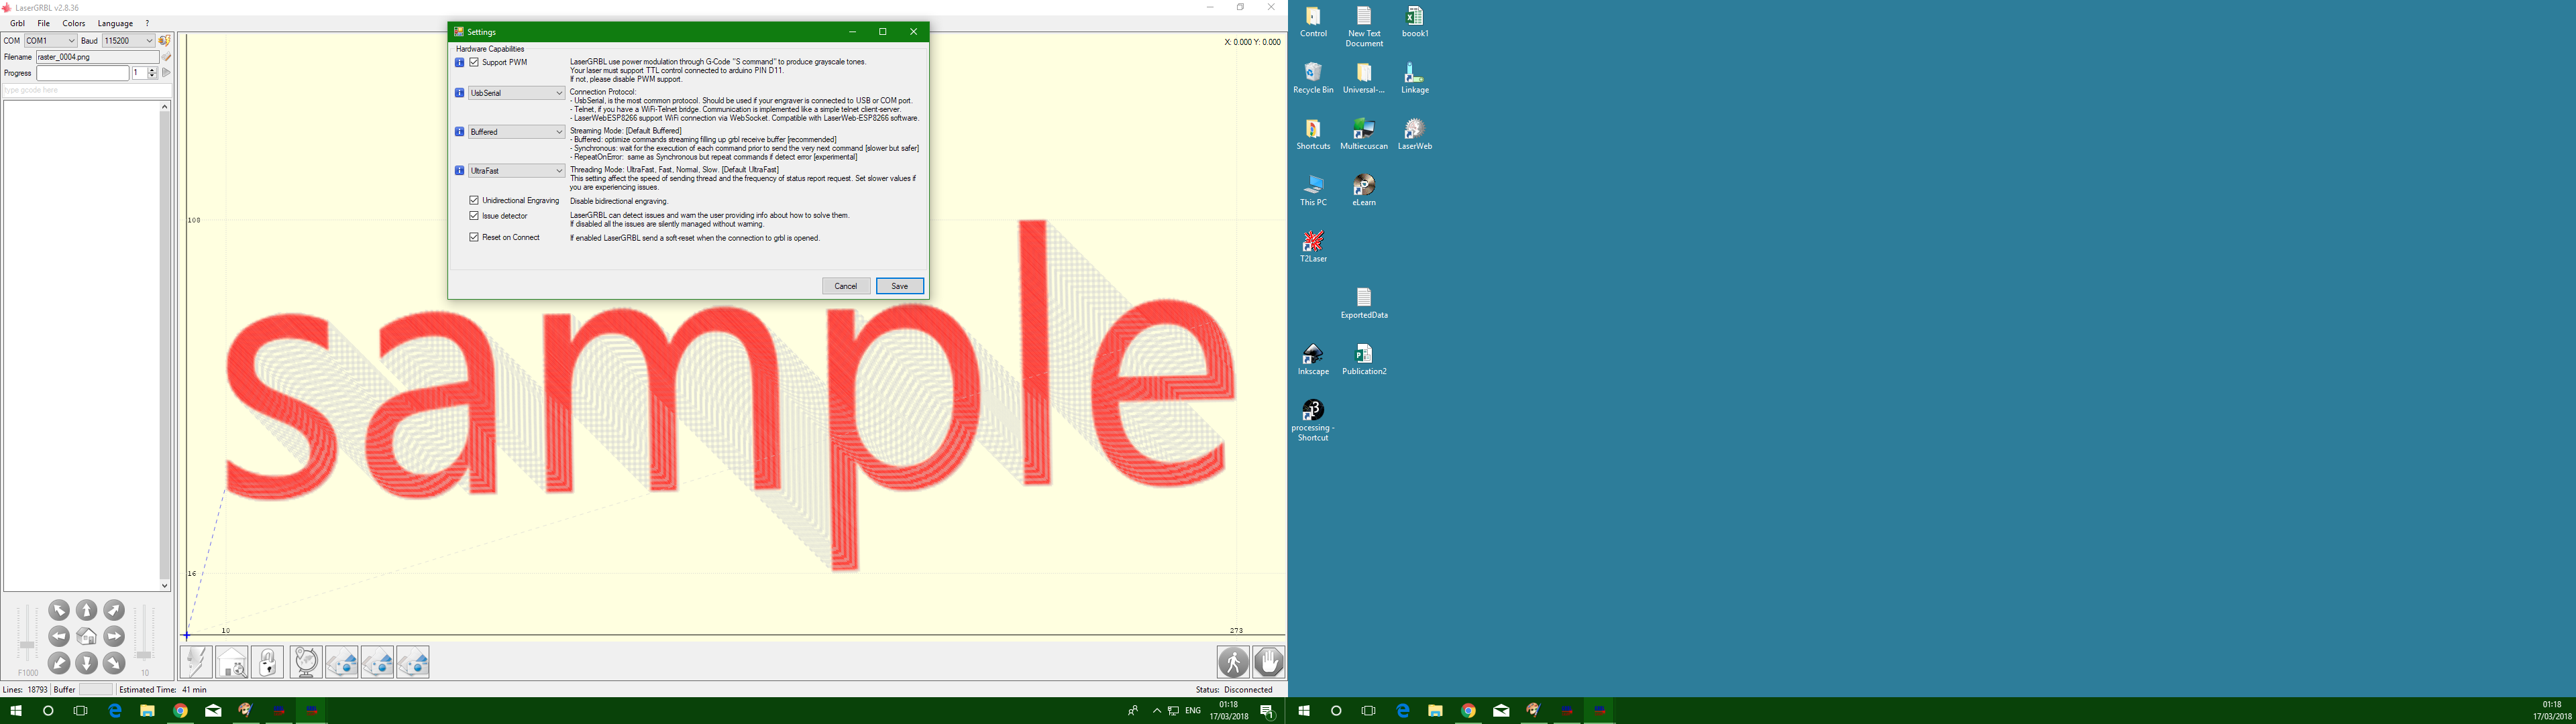The image size is (2576, 724).
Task: Click the Cancel button in Settings
Action: (x=845, y=286)
